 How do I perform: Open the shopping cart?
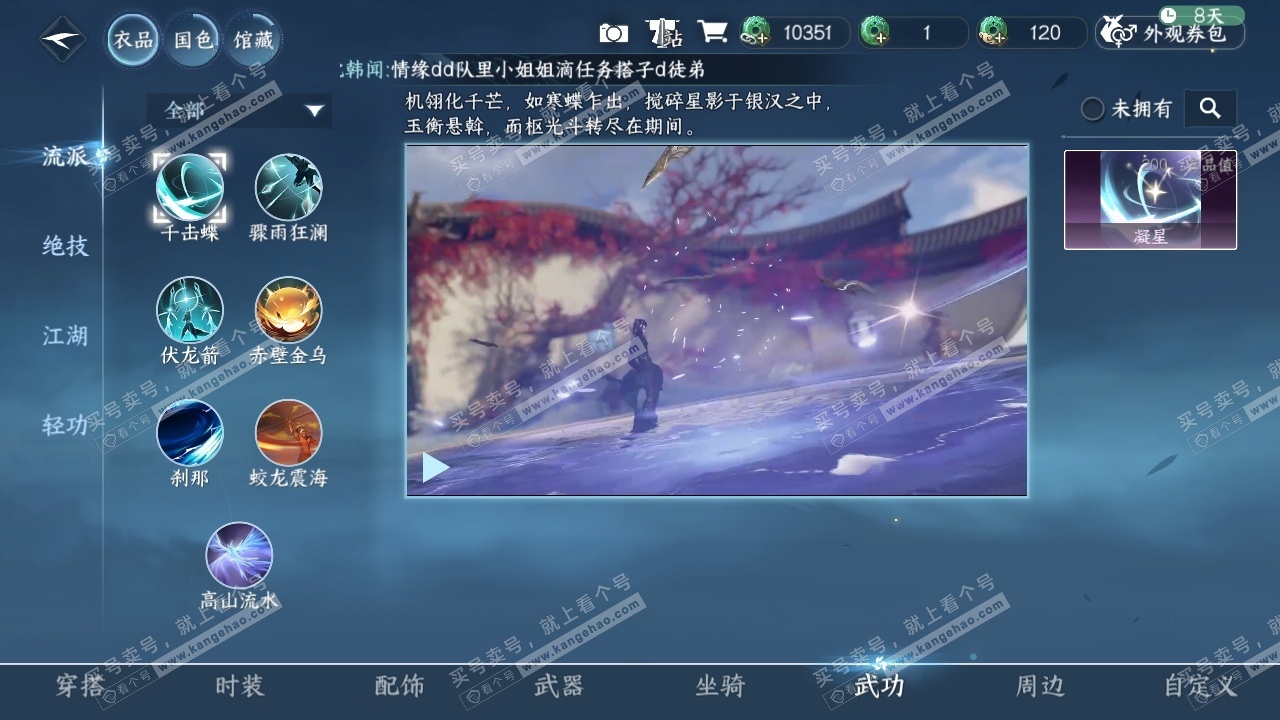tap(712, 32)
